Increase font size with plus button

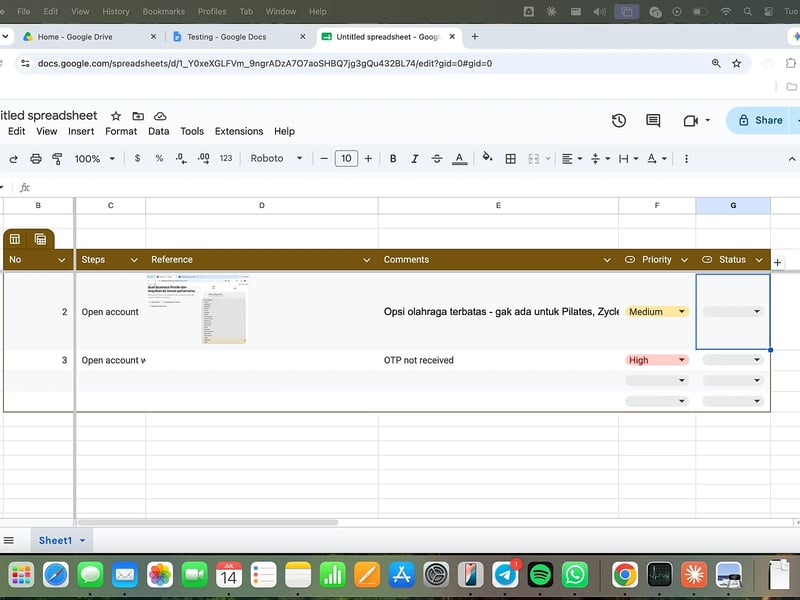point(368,159)
